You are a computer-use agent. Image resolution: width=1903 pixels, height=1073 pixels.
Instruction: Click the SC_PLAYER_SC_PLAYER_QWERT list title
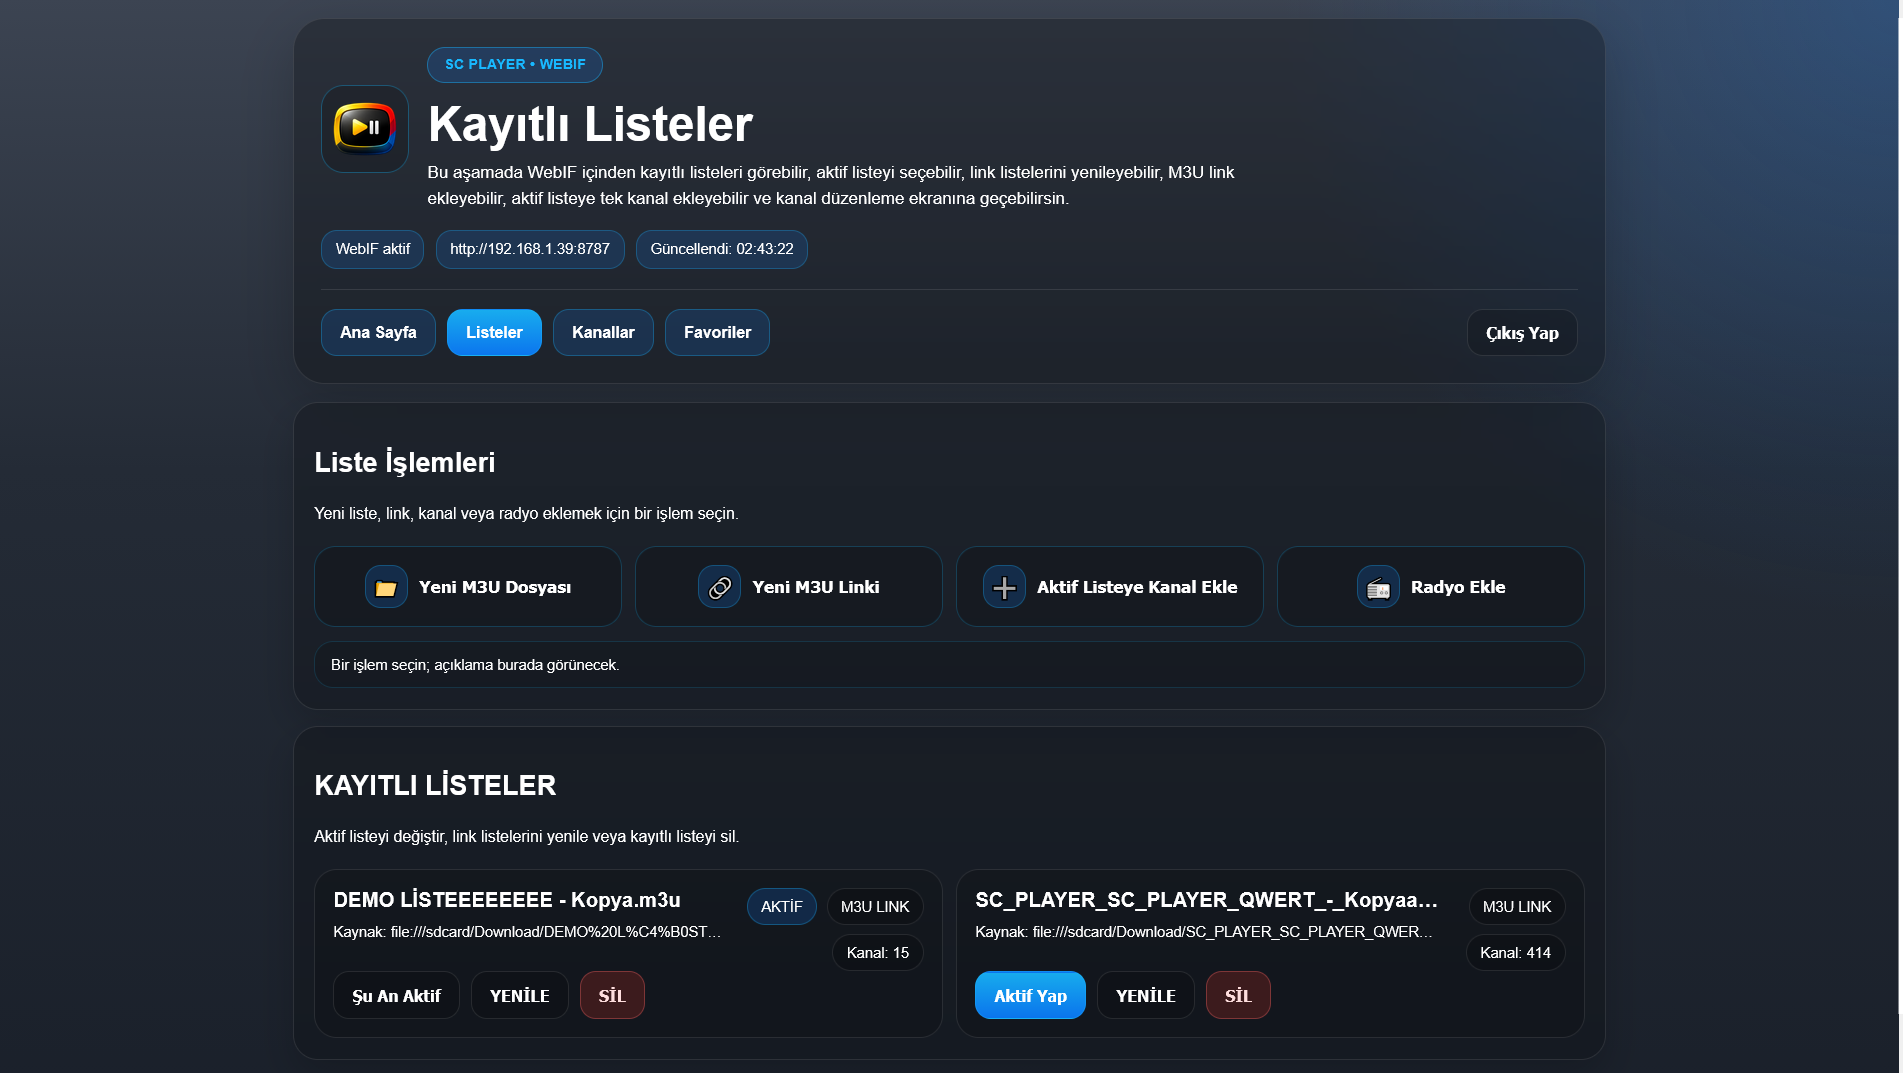pos(1206,900)
